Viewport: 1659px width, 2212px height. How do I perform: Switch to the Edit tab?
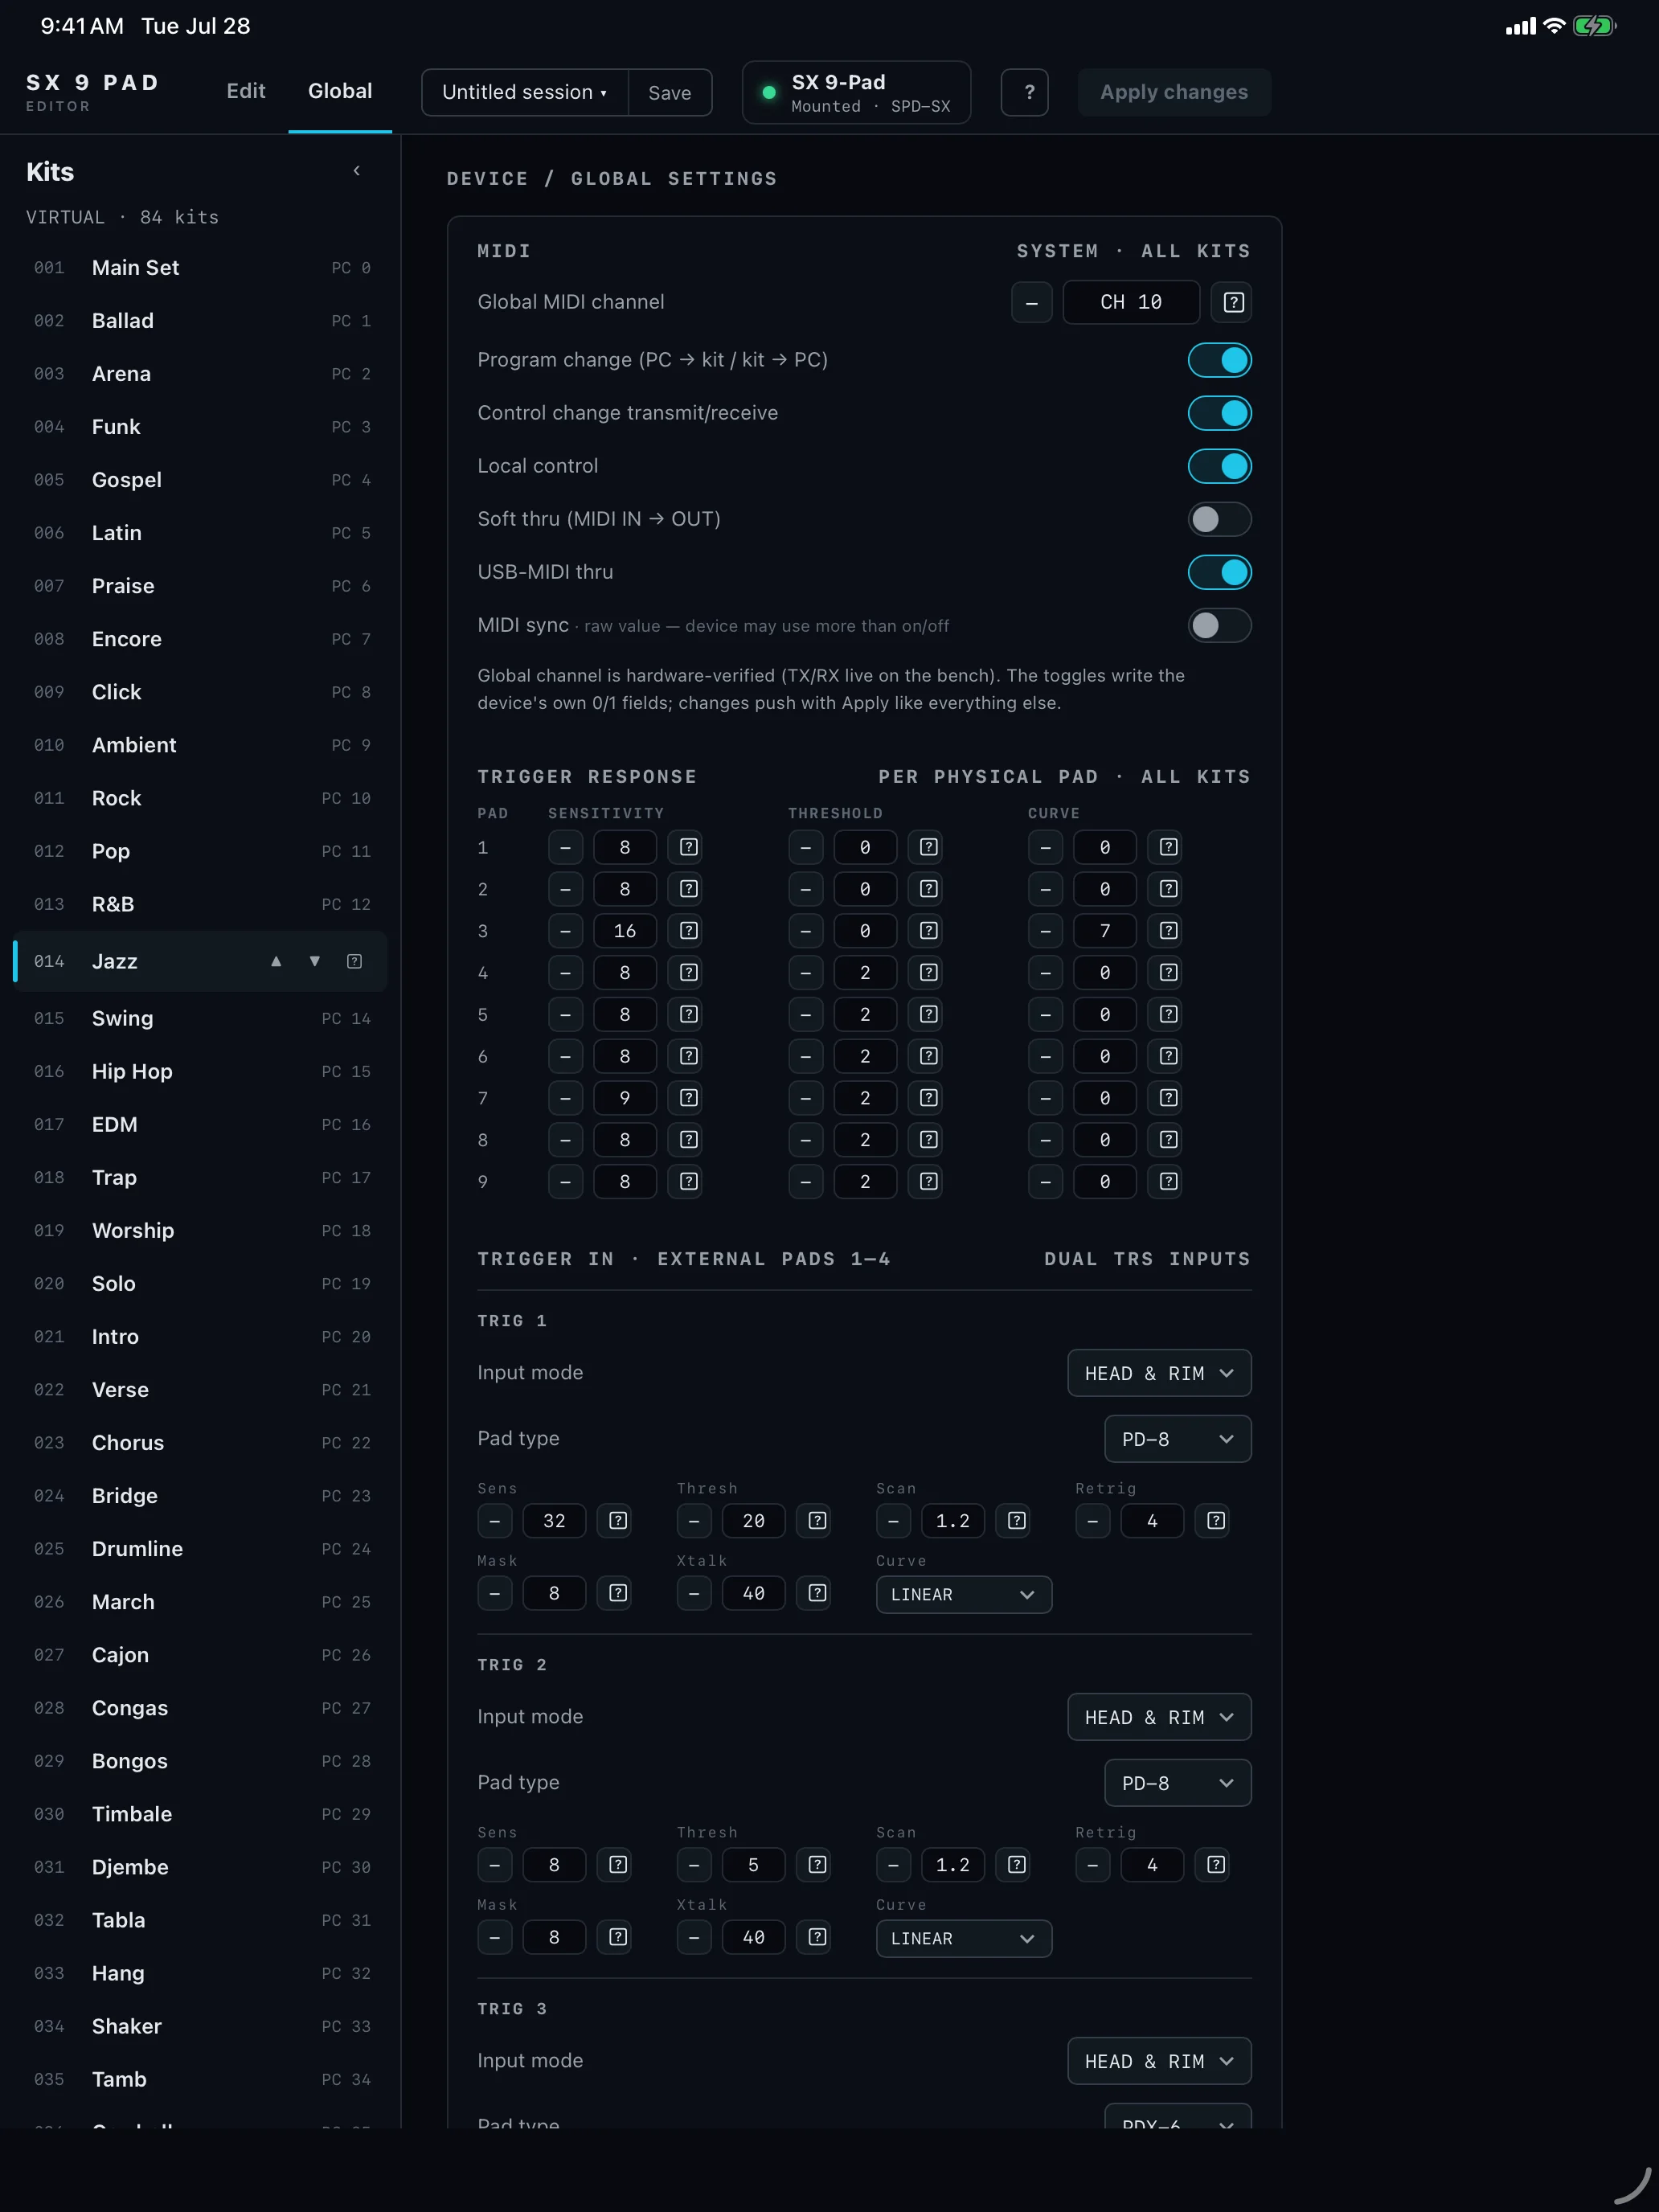pyautogui.click(x=246, y=91)
